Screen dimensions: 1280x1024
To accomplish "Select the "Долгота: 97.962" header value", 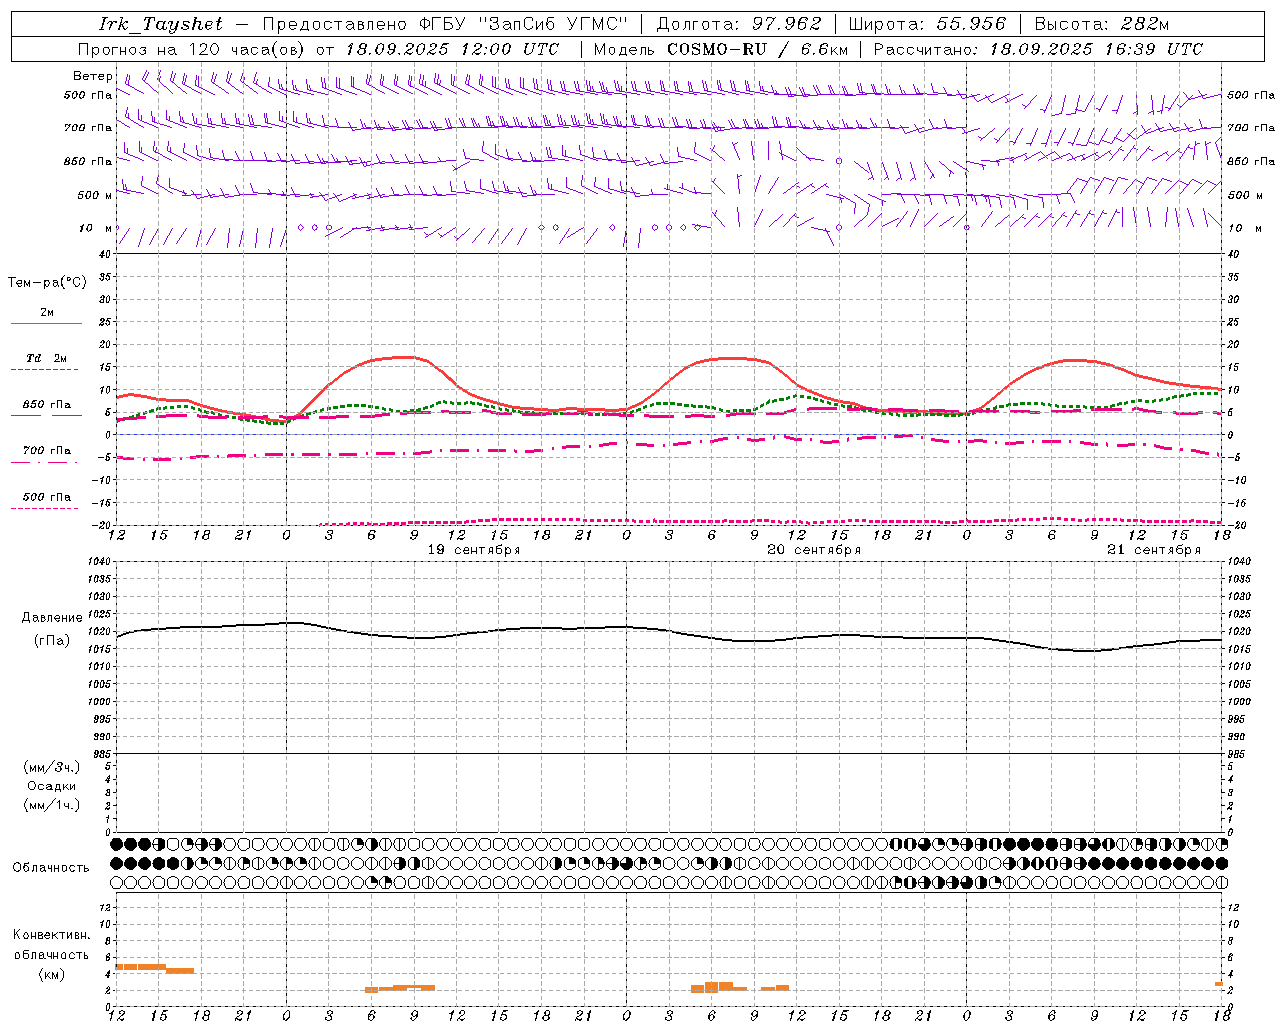I will tap(738, 24).
